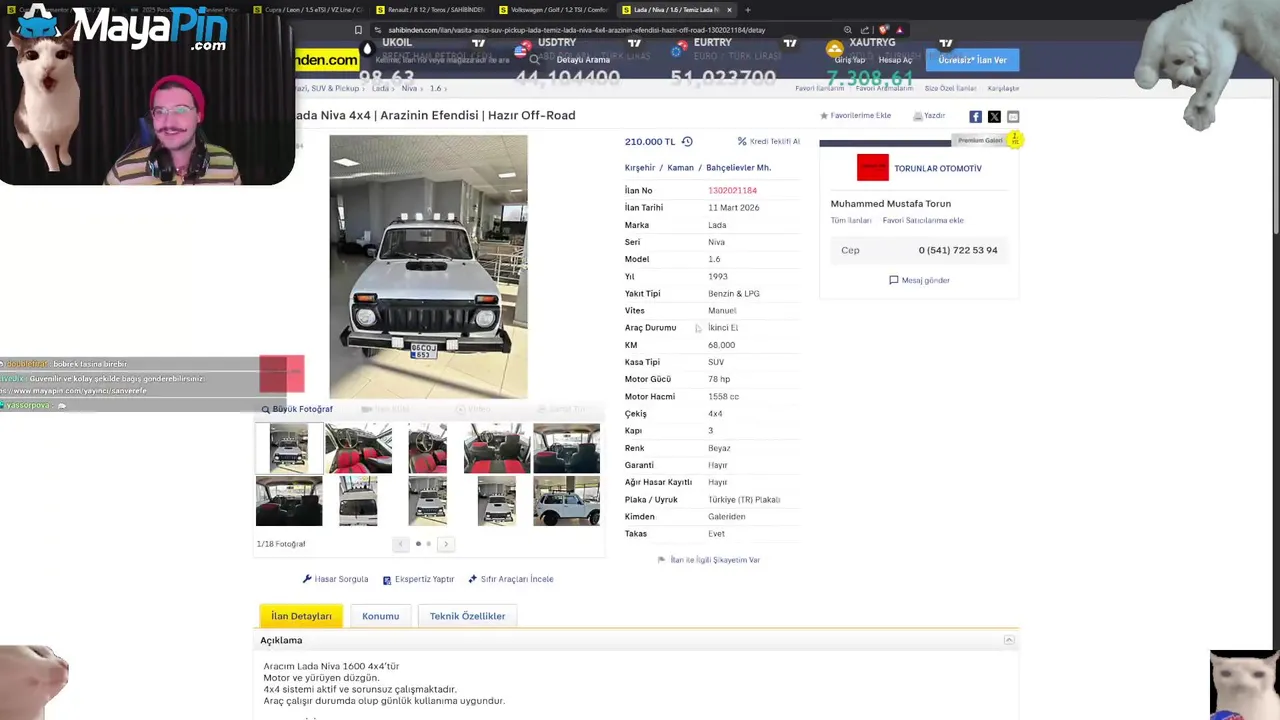Open a new browser tab with plus icon
Viewport: 1280px width, 720px height.
(x=747, y=10)
